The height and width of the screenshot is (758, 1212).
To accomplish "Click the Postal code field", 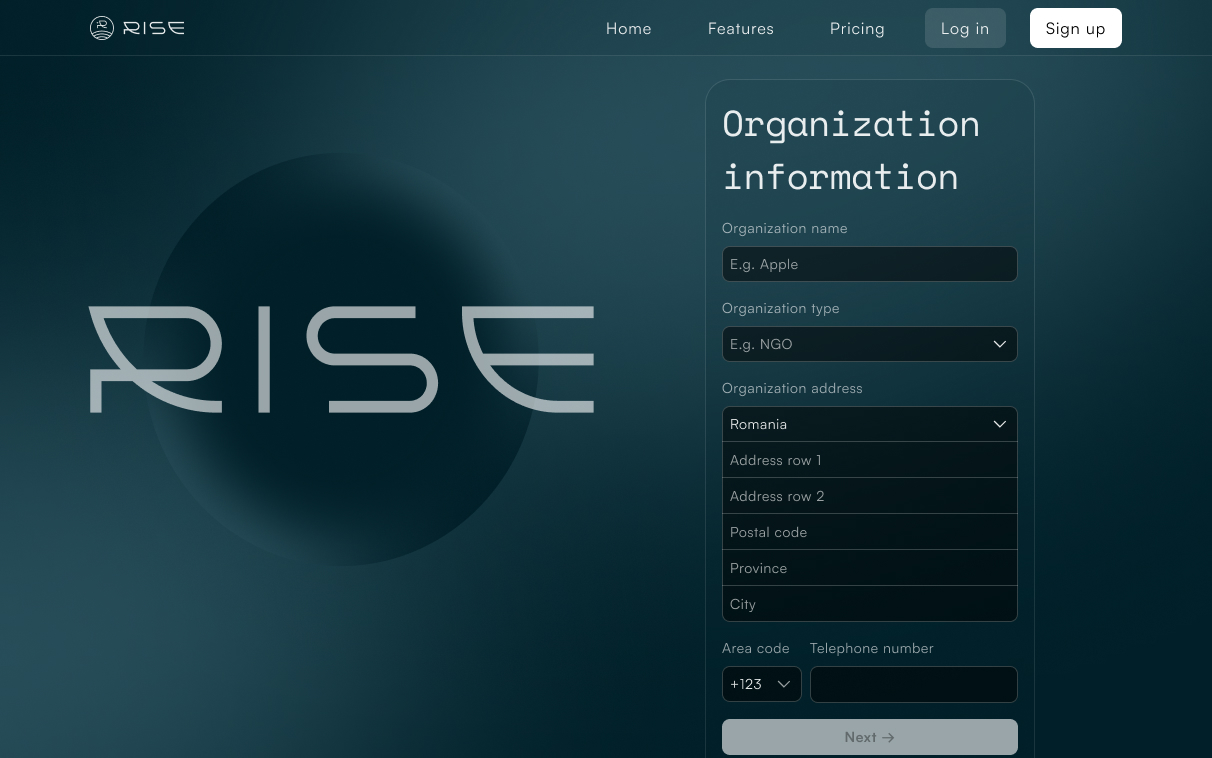I will click(x=869, y=531).
